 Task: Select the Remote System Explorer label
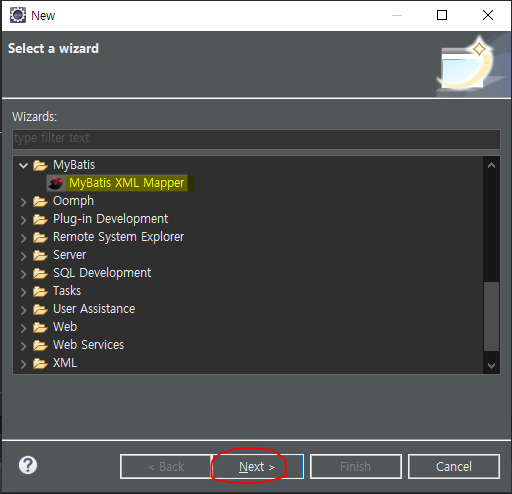click(x=118, y=237)
